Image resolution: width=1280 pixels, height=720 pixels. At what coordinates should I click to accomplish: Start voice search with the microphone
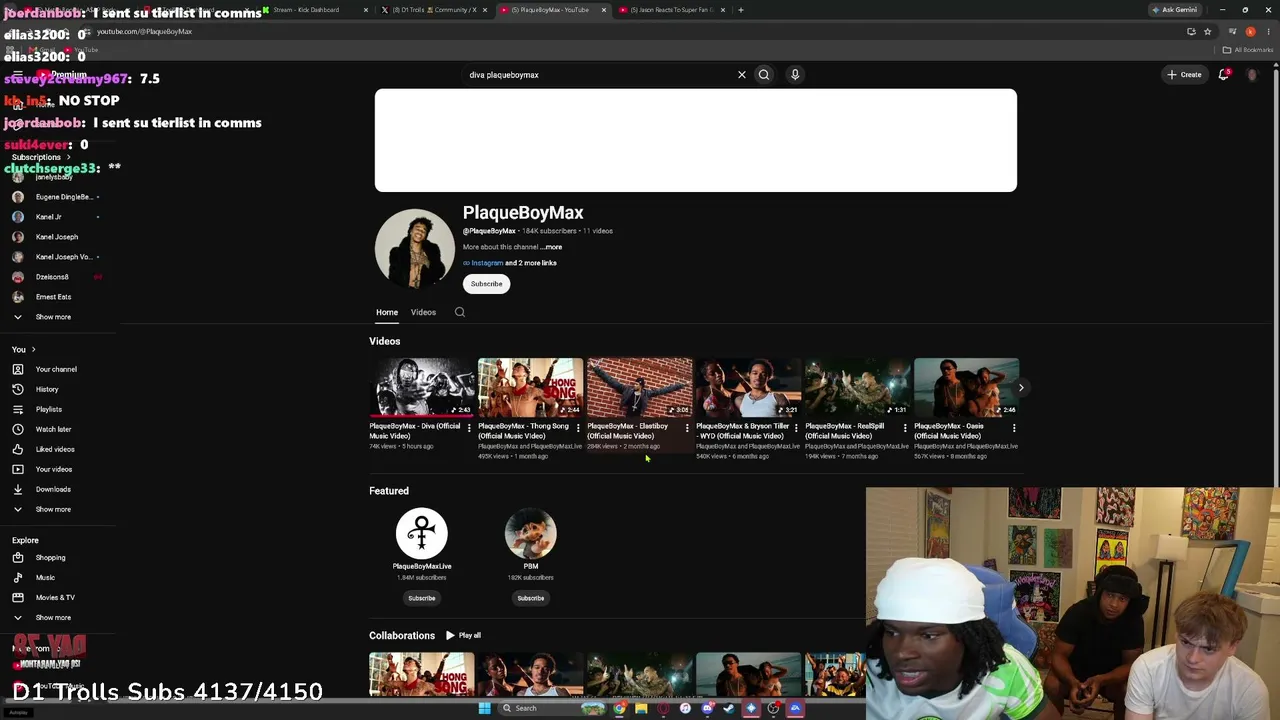click(795, 74)
